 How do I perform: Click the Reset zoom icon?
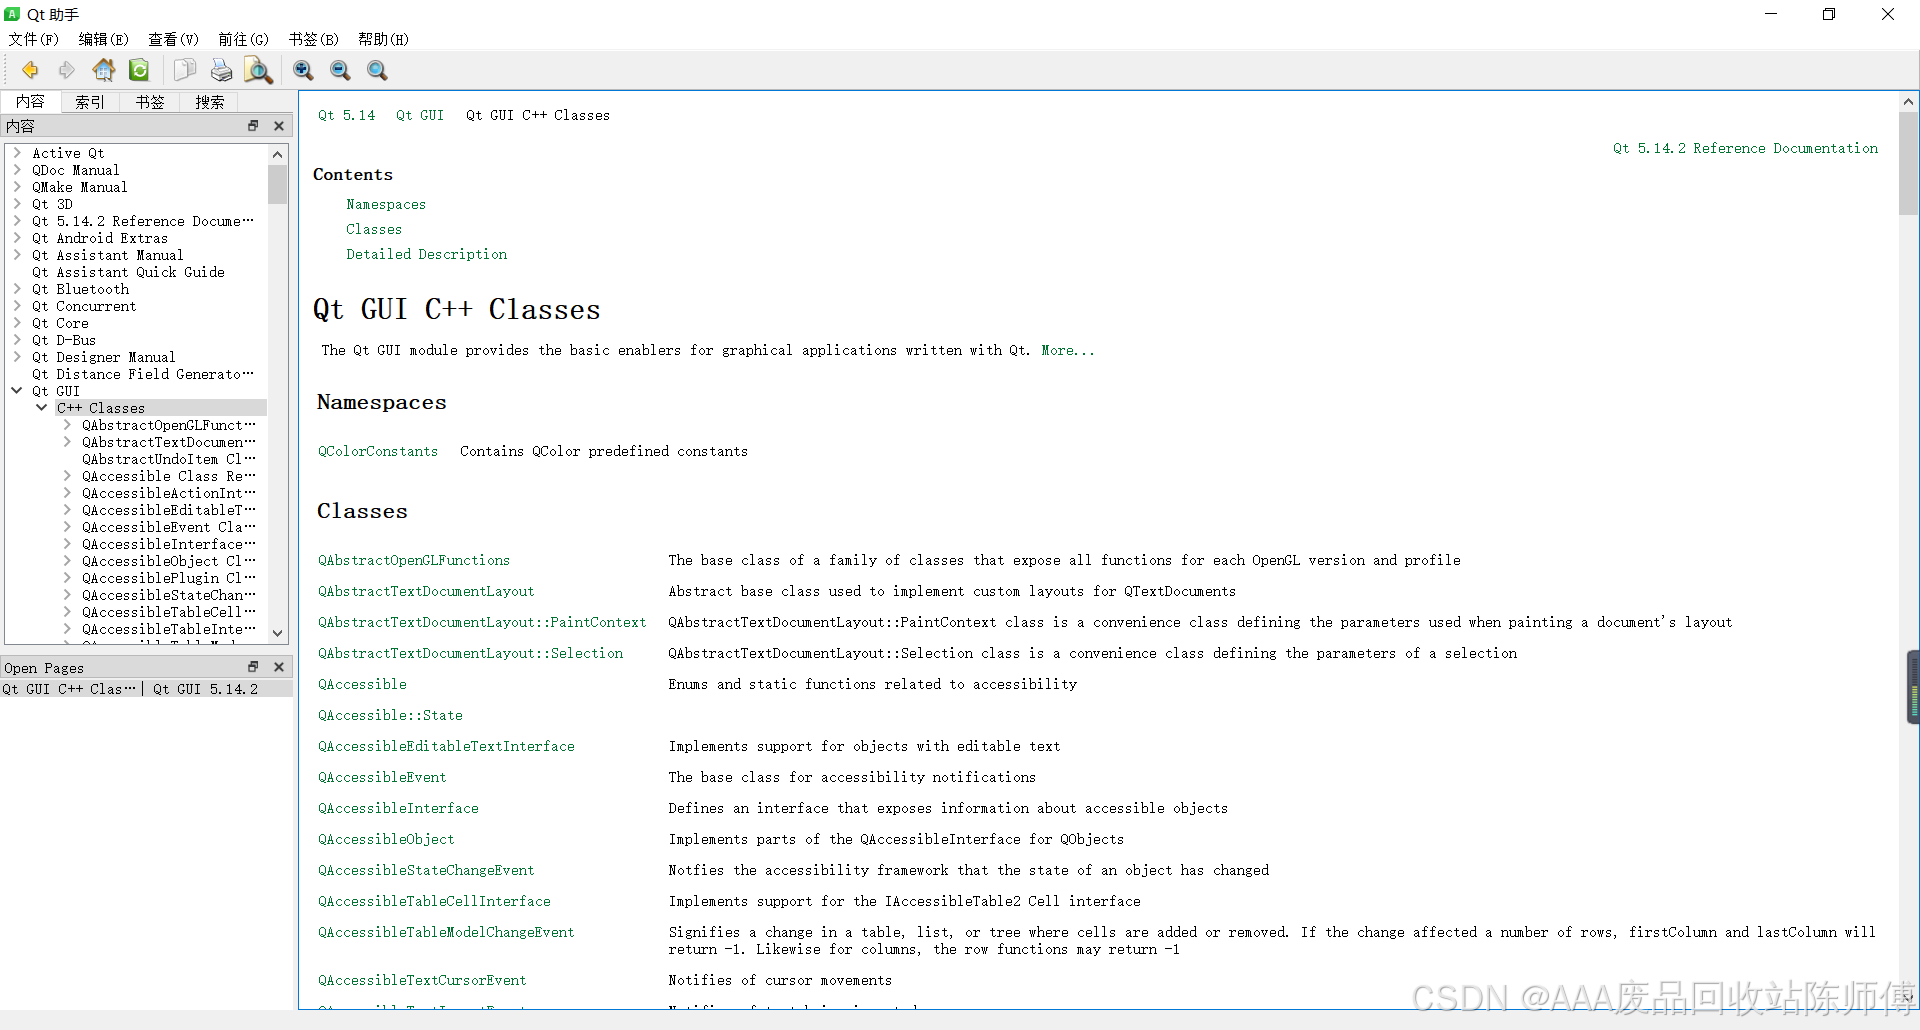point(377,70)
